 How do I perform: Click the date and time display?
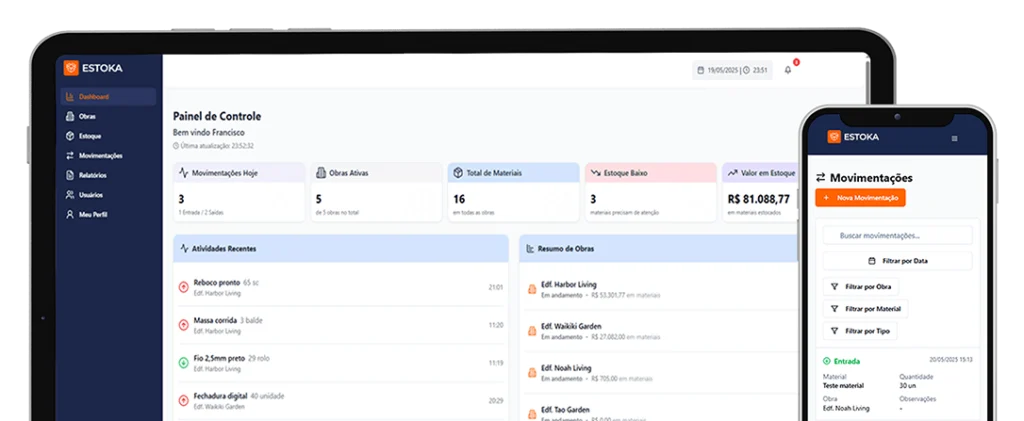[x=732, y=70]
